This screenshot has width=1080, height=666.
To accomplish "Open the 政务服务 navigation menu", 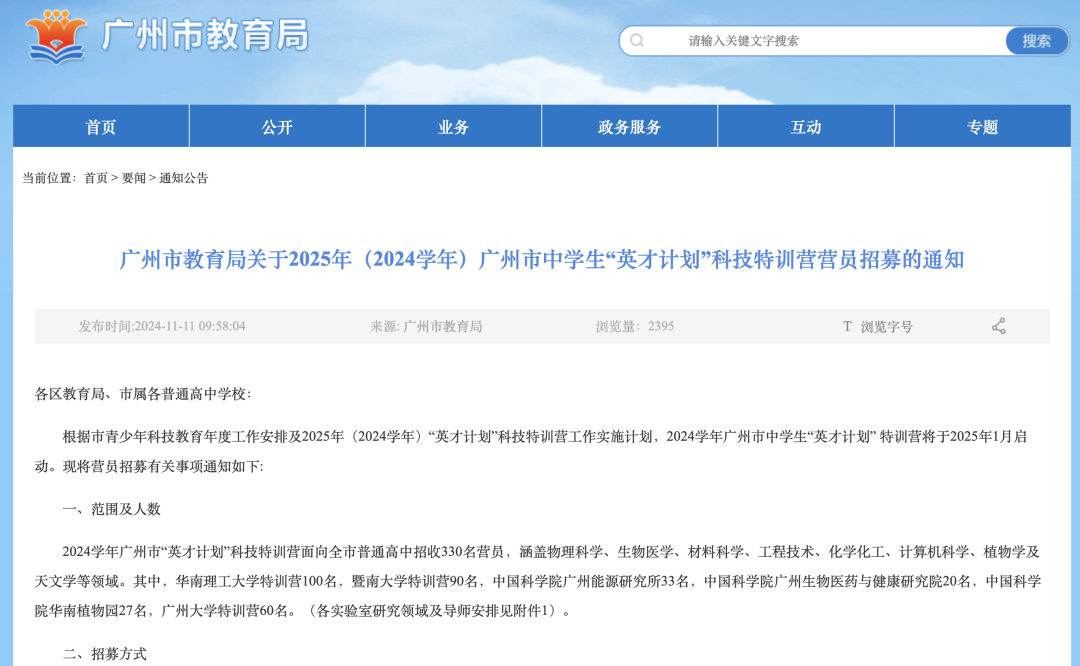I will pos(629,127).
